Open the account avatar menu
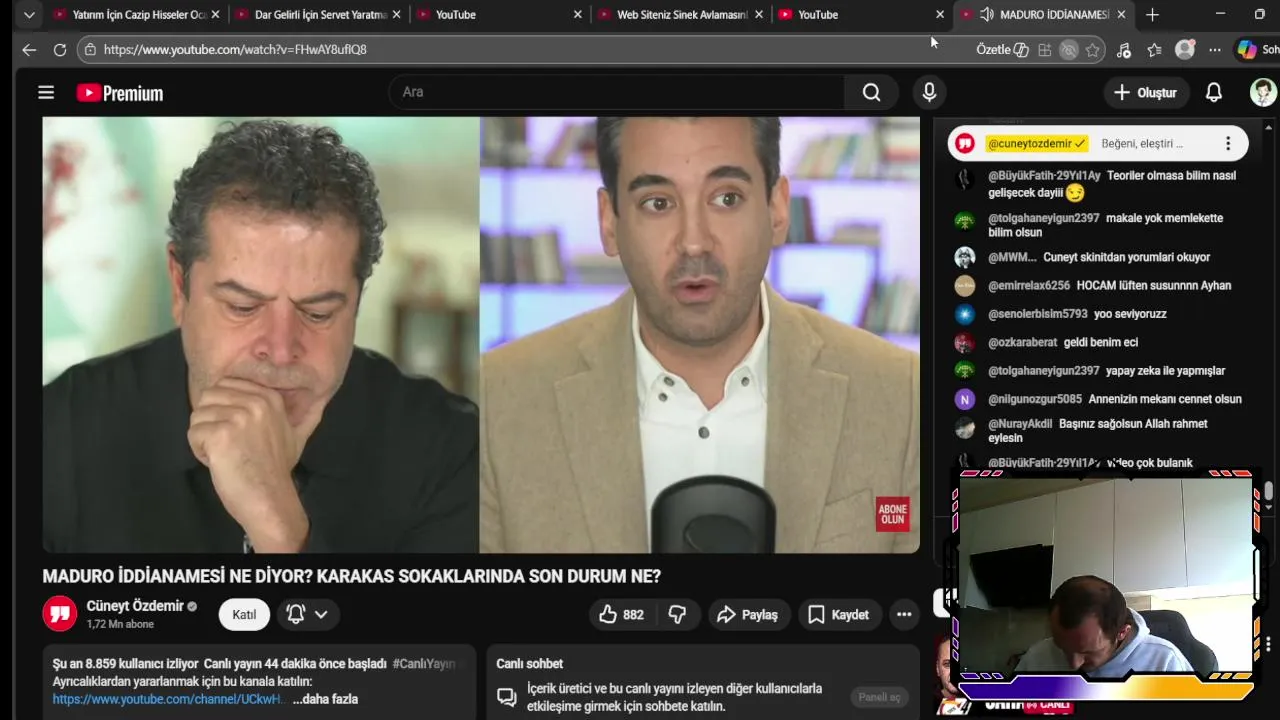The image size is (1280, 720). [x=1263, y=92]
